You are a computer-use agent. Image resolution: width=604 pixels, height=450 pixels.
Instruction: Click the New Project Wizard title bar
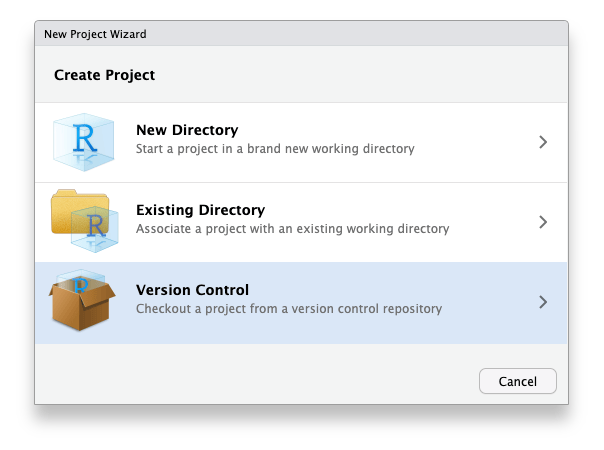tap(300, 34)
